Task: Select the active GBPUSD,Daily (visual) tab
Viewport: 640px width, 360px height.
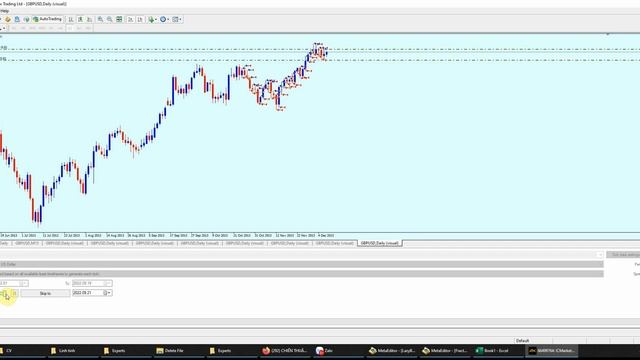Action: (380, 243)
